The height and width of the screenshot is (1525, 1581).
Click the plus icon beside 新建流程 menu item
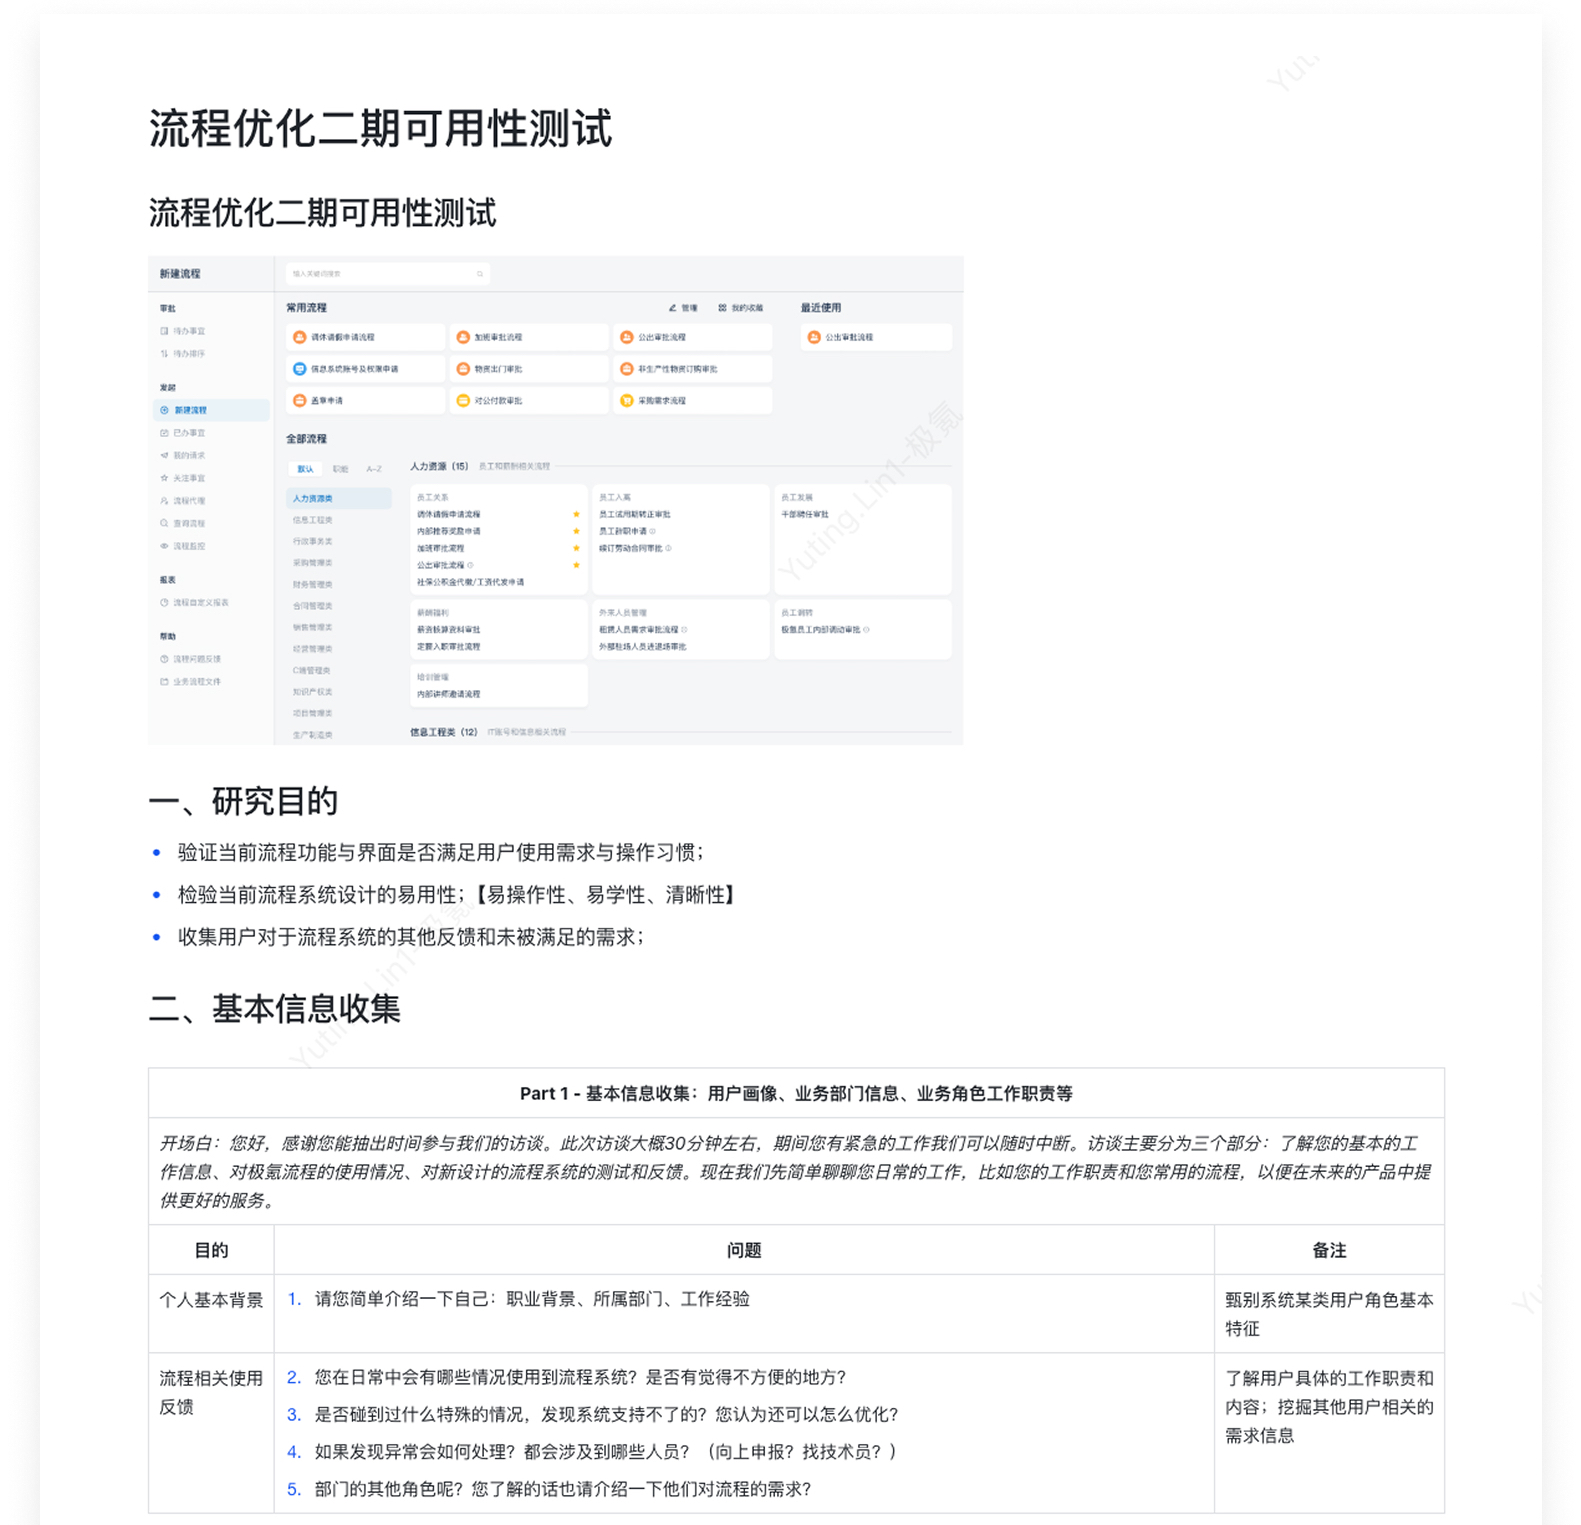point(164,410)
